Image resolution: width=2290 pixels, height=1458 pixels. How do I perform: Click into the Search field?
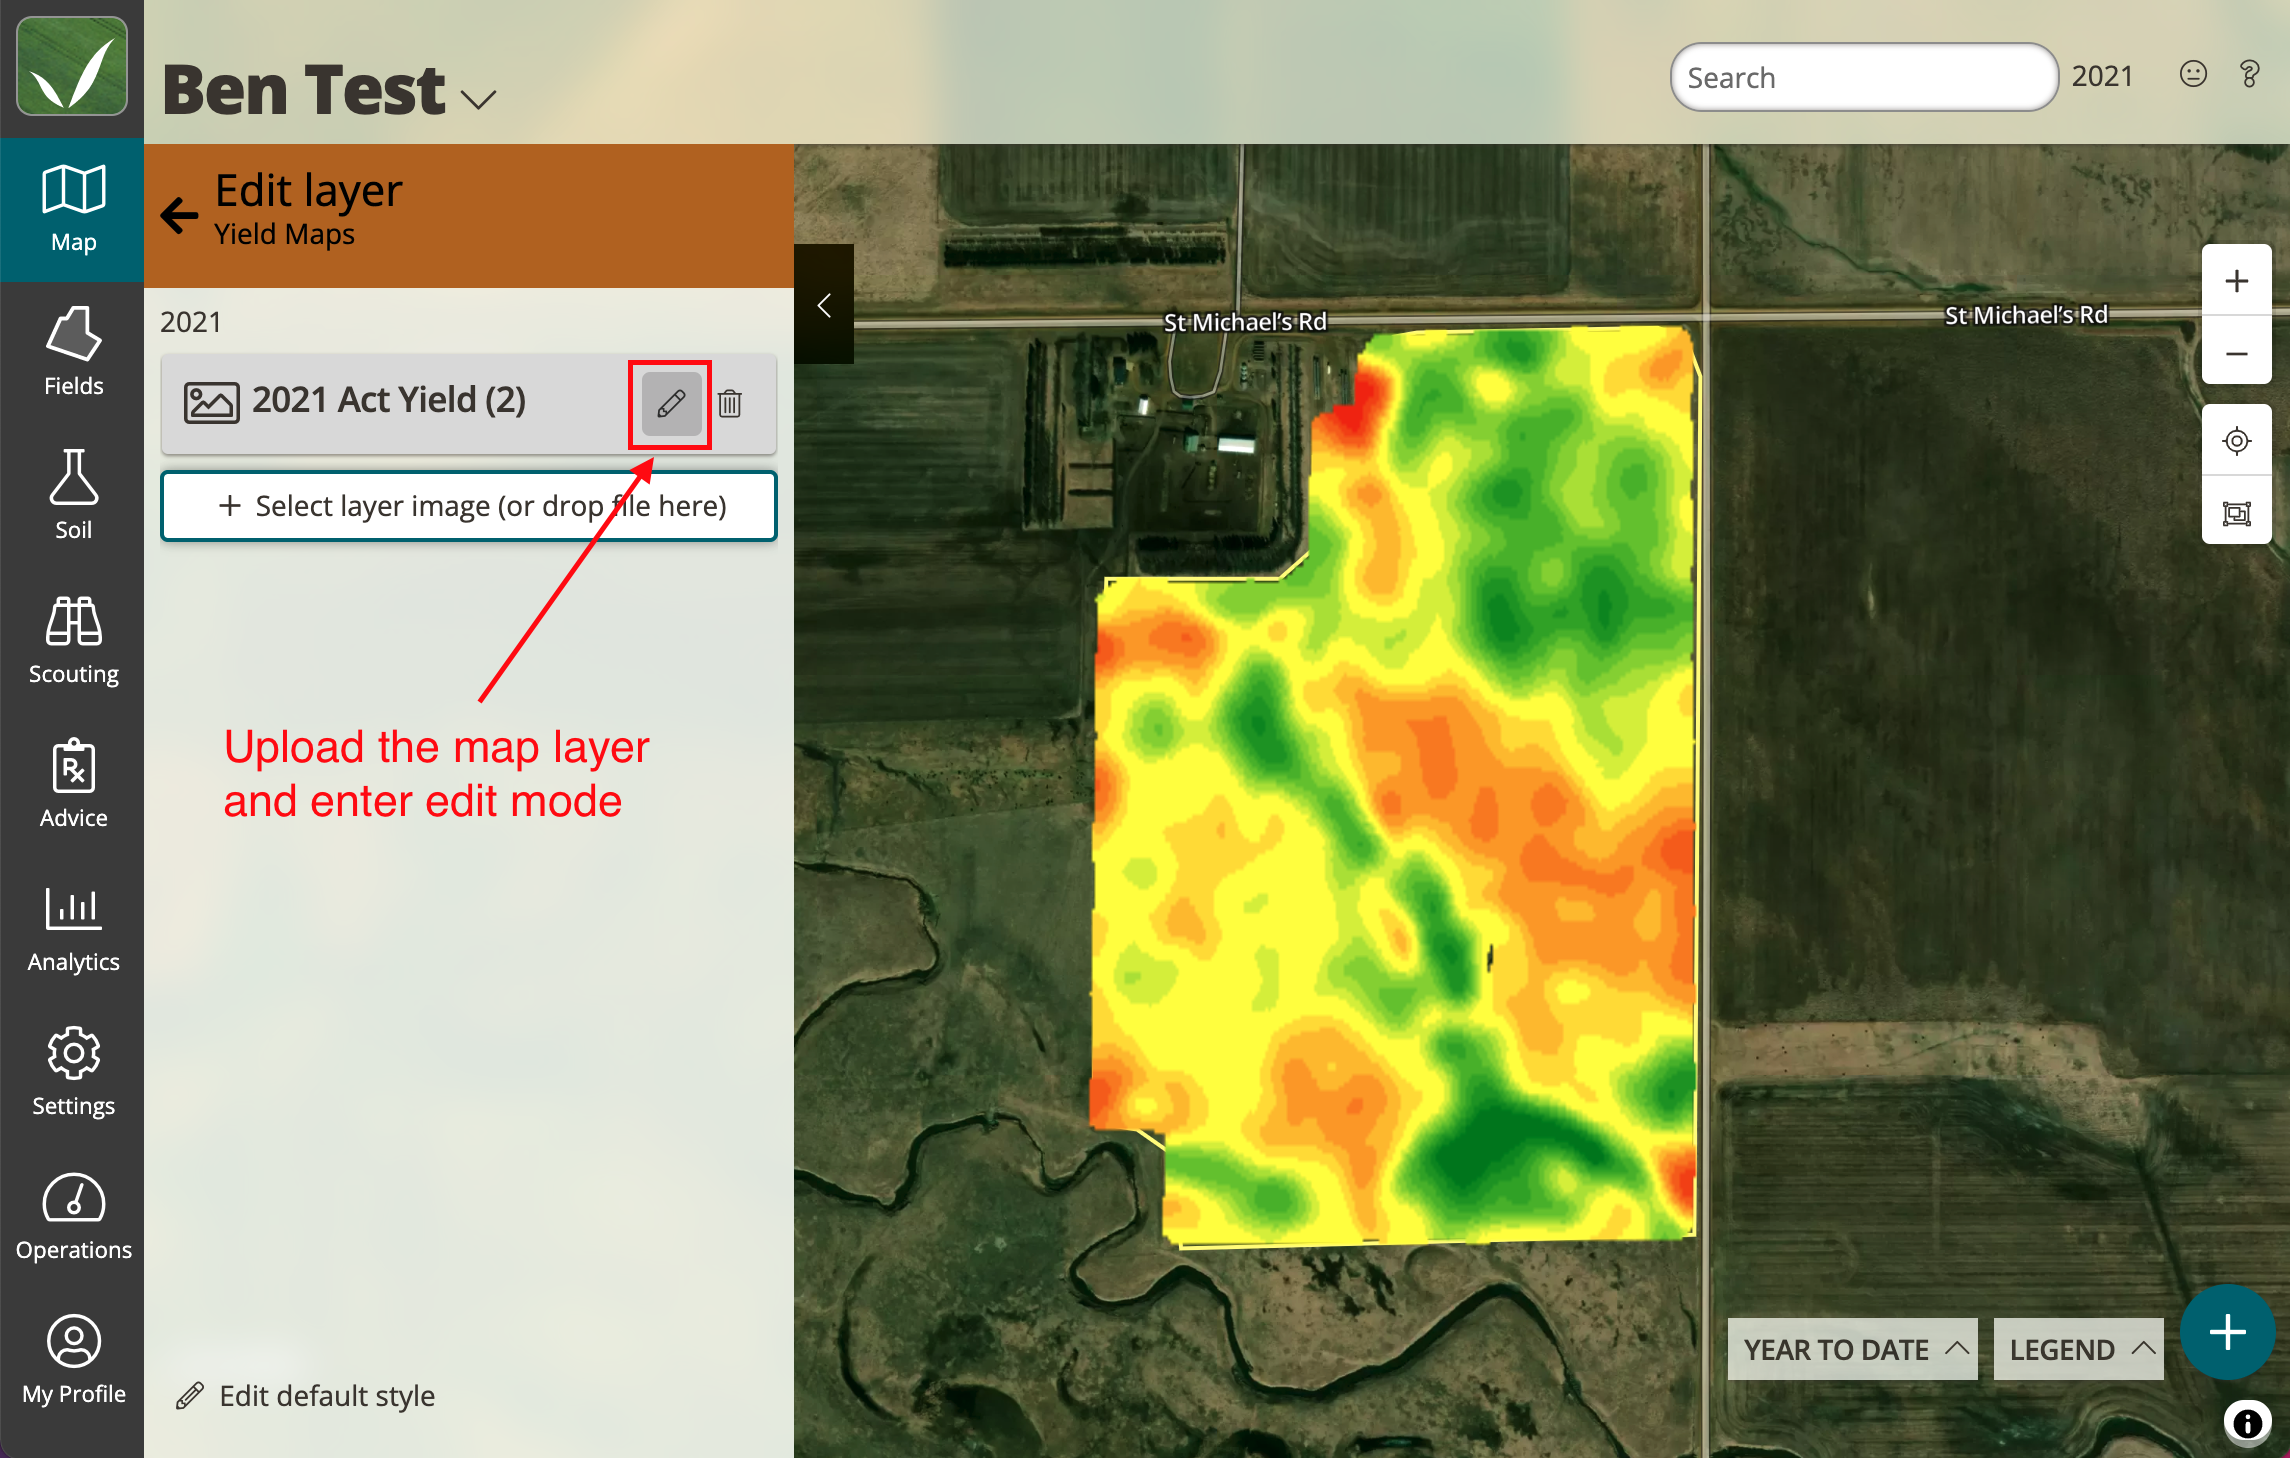[1864, 77]
